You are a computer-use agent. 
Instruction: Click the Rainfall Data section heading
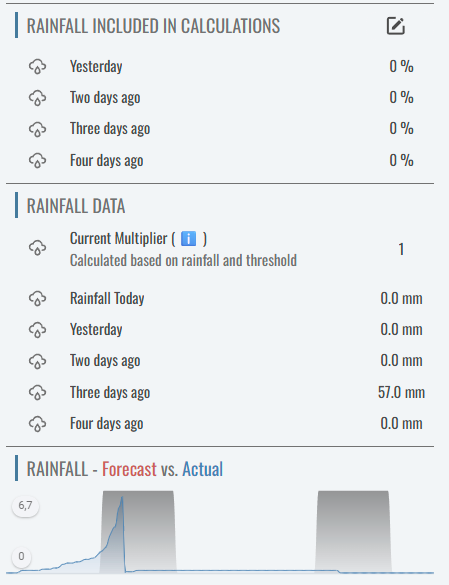click(x=76, y=206)
